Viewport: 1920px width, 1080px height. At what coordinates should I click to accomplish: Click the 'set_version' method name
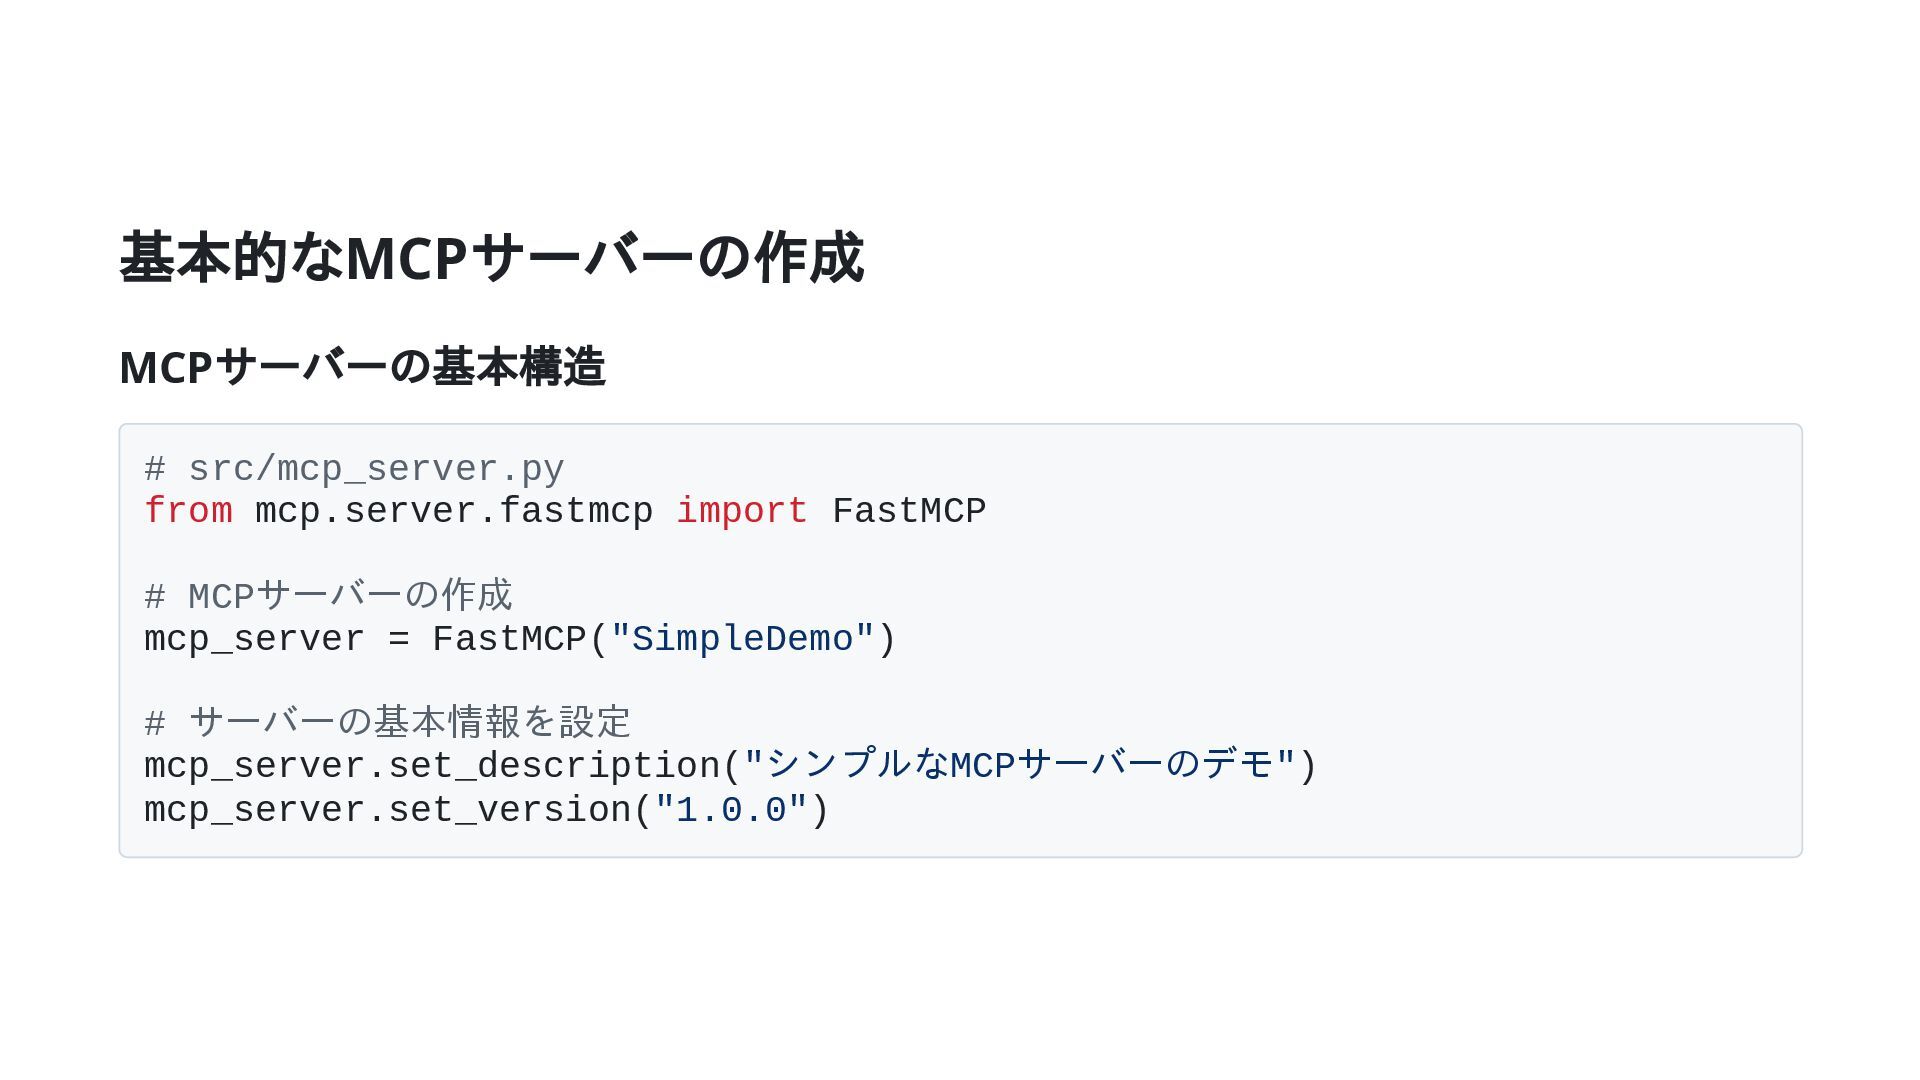509,810
